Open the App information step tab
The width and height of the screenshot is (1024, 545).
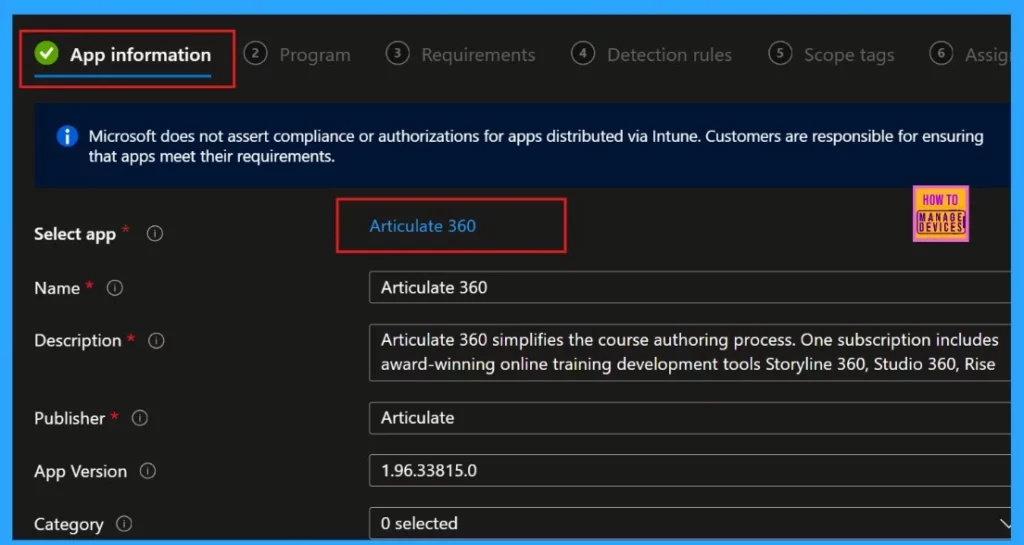(x=123, y=55)
